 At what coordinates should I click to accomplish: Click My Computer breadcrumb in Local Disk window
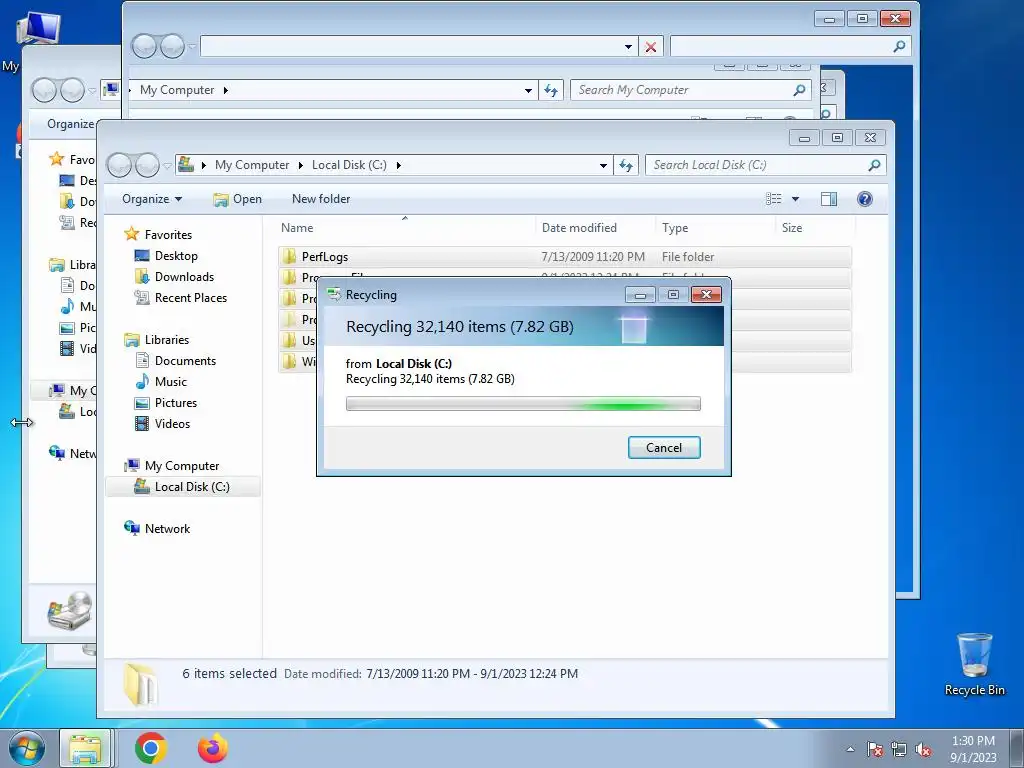point(252,165)
